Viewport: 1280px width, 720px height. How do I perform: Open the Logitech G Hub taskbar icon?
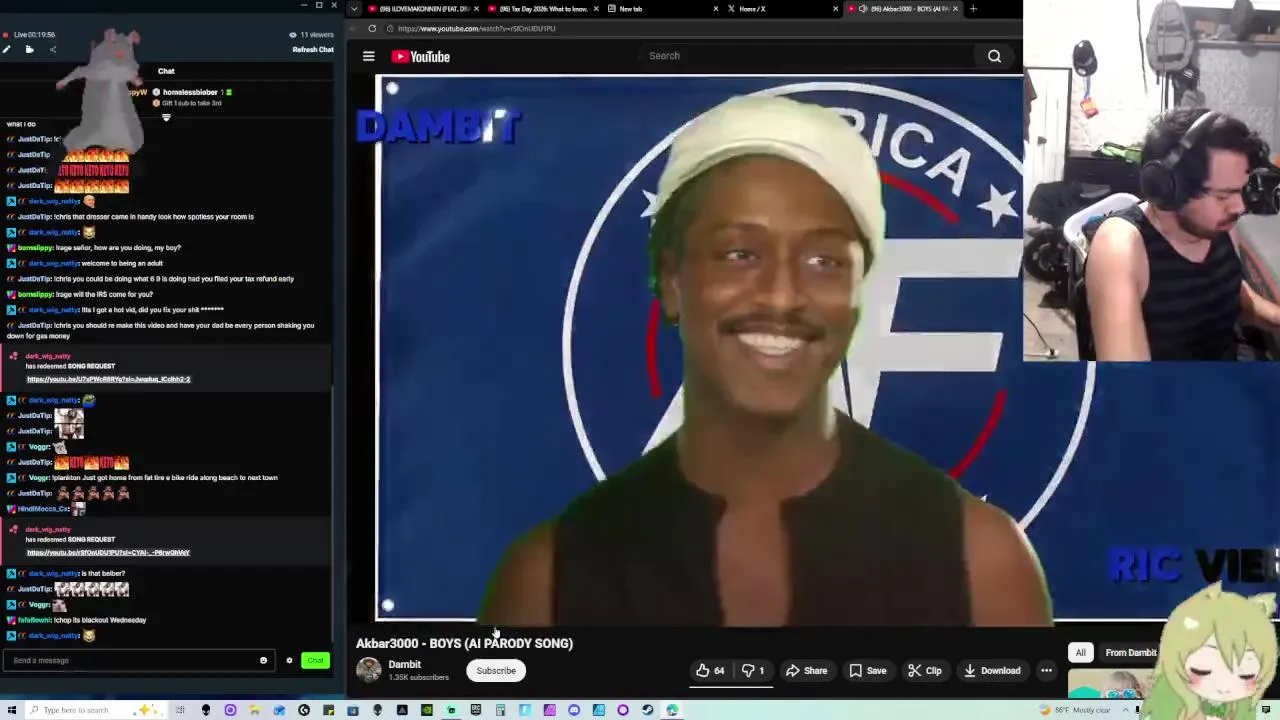click(x=304, y=710)
